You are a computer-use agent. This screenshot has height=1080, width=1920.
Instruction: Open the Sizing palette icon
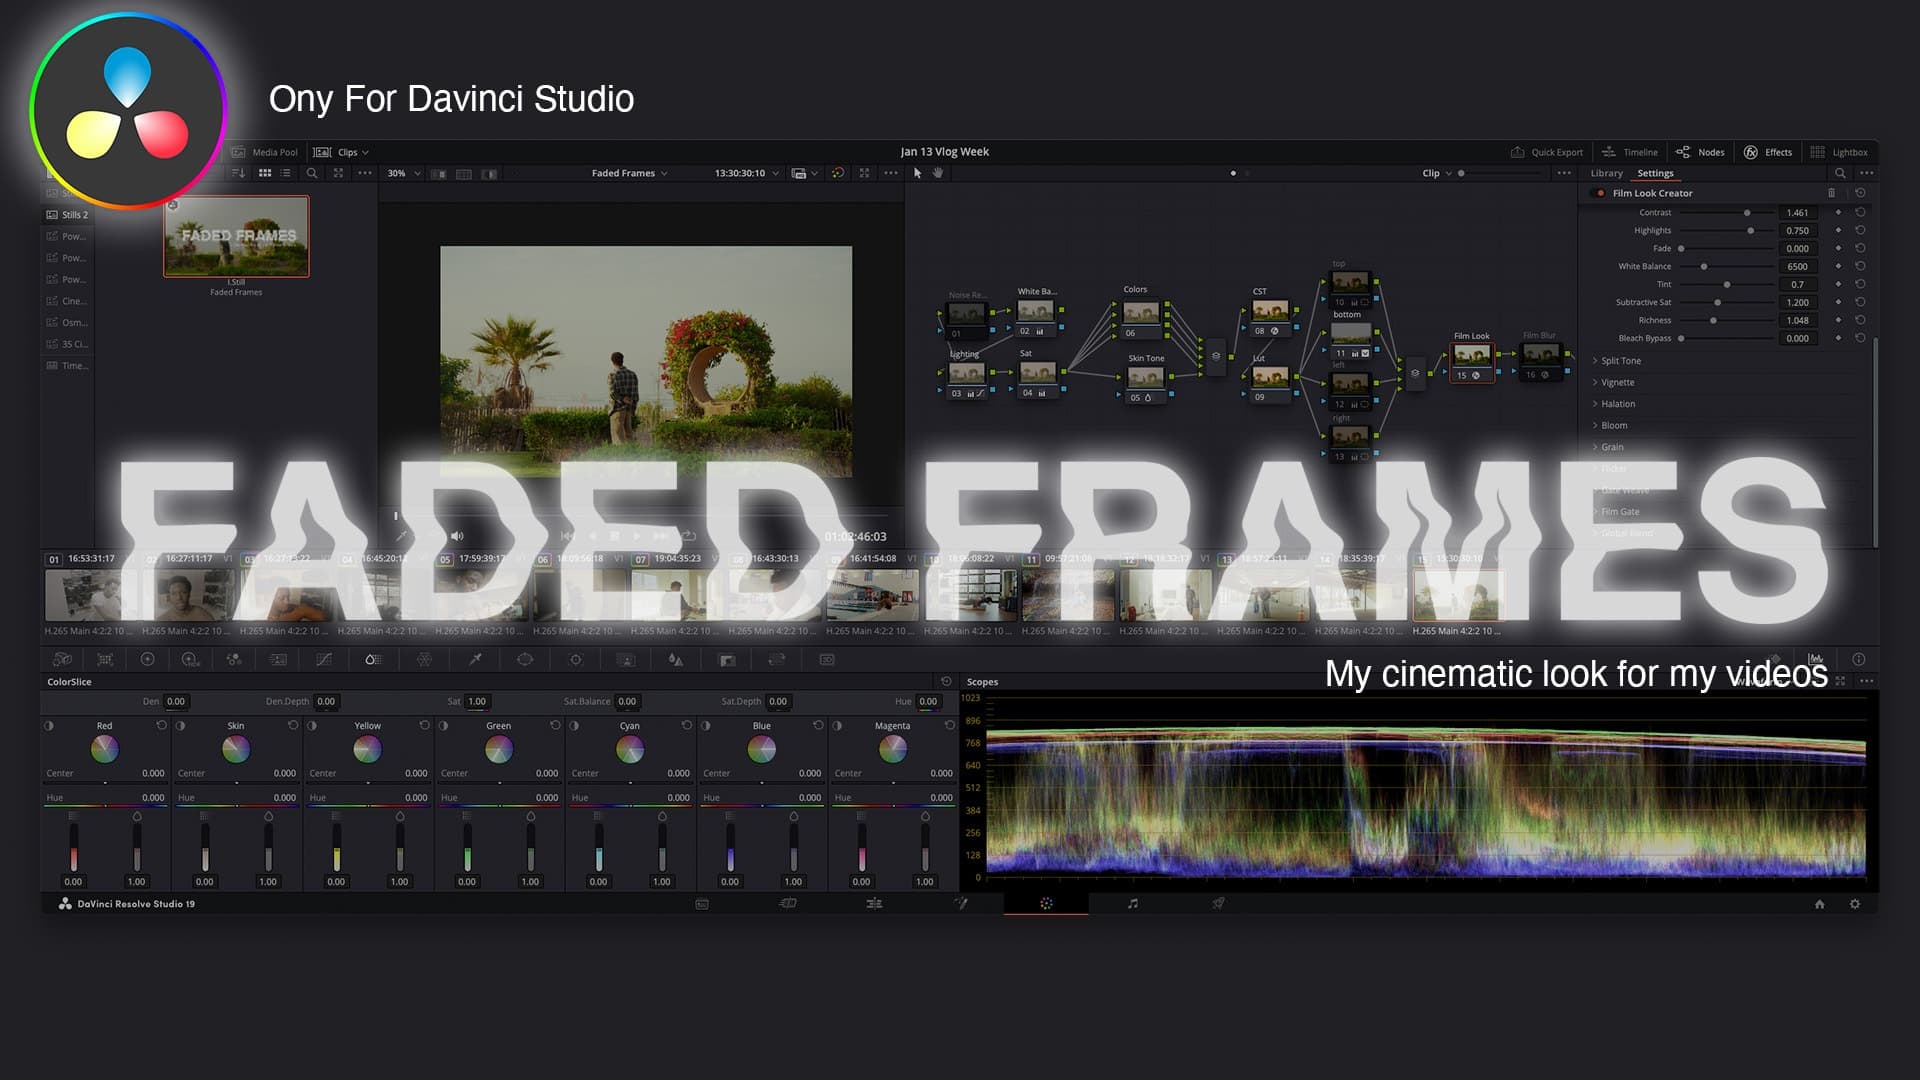tap(777, 659)
